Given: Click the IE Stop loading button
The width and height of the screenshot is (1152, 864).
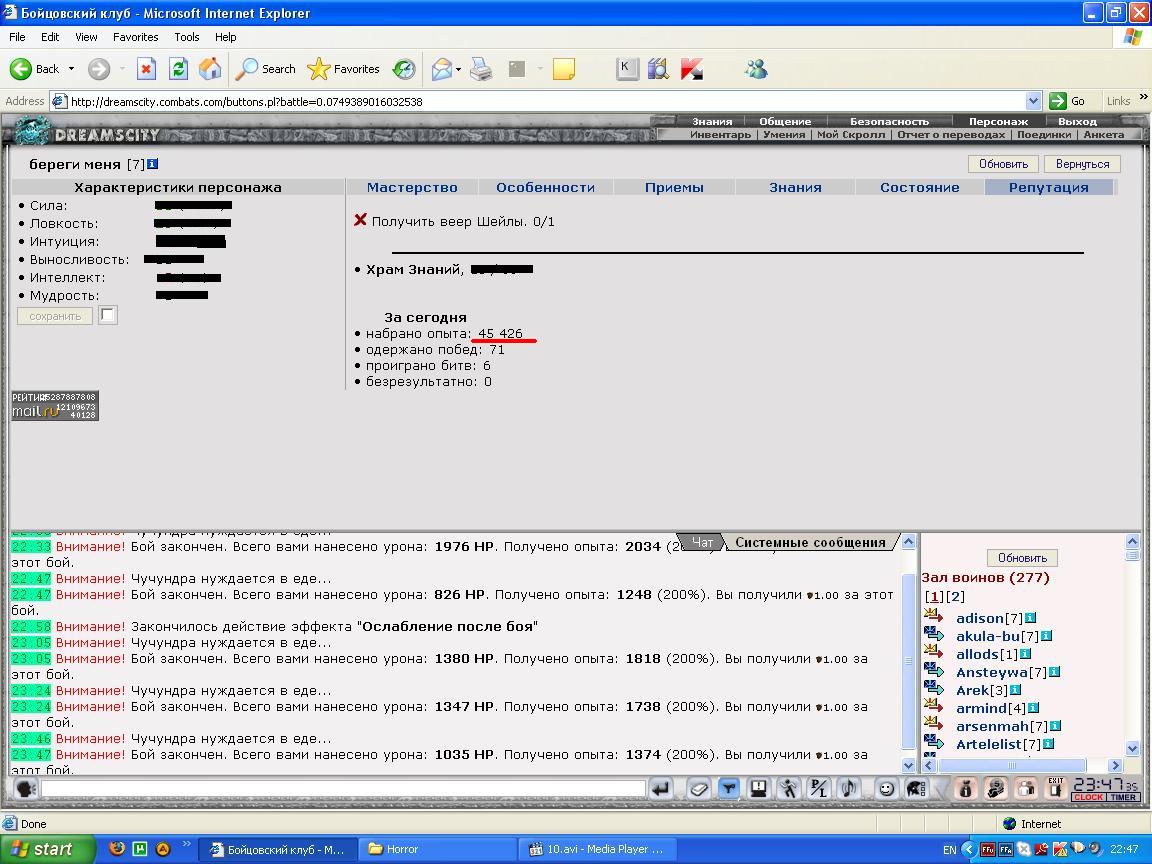Looking at the screenshot, I should [x=146, y=69].
